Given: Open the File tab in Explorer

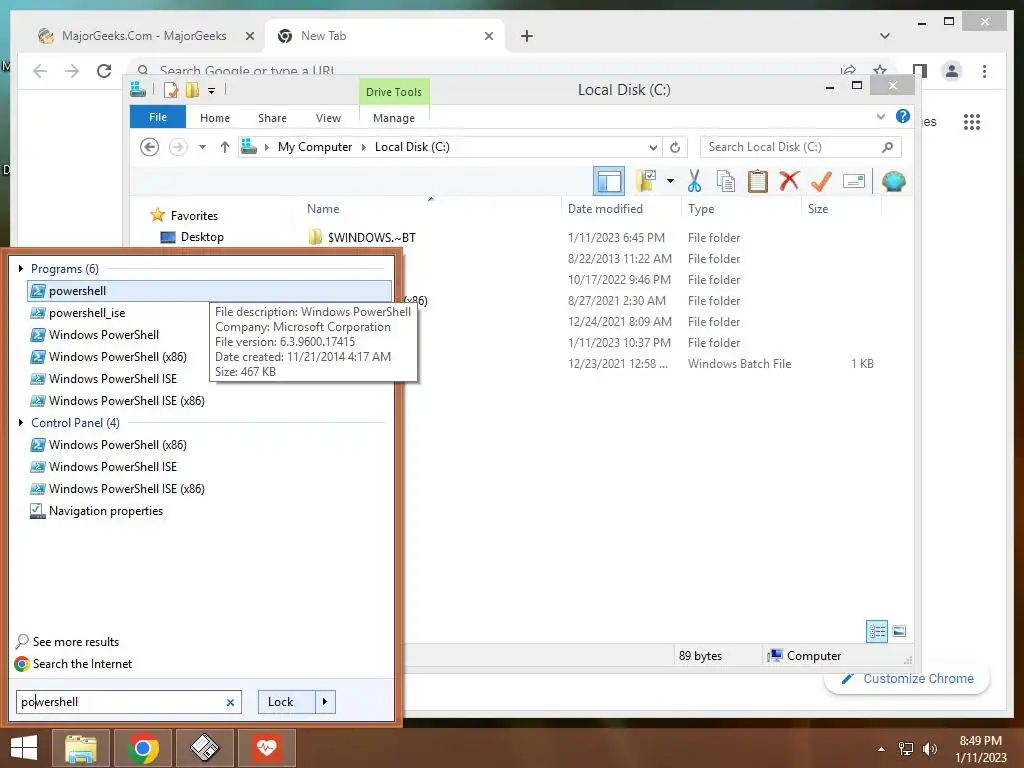Looking at the screenshot, I should [158, 117].
